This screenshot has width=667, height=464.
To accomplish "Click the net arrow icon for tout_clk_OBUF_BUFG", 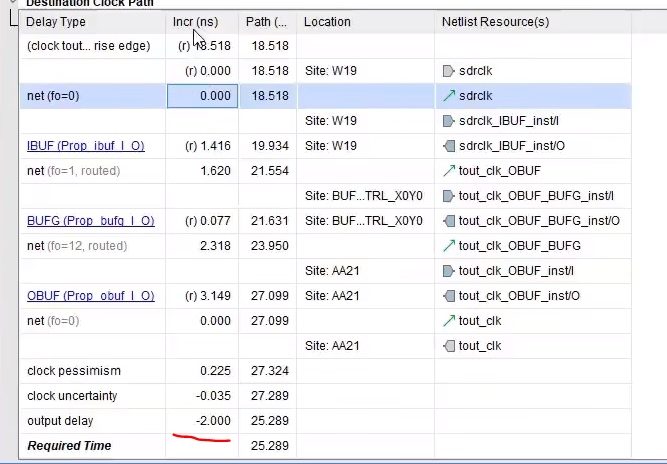I will point(449,245).
